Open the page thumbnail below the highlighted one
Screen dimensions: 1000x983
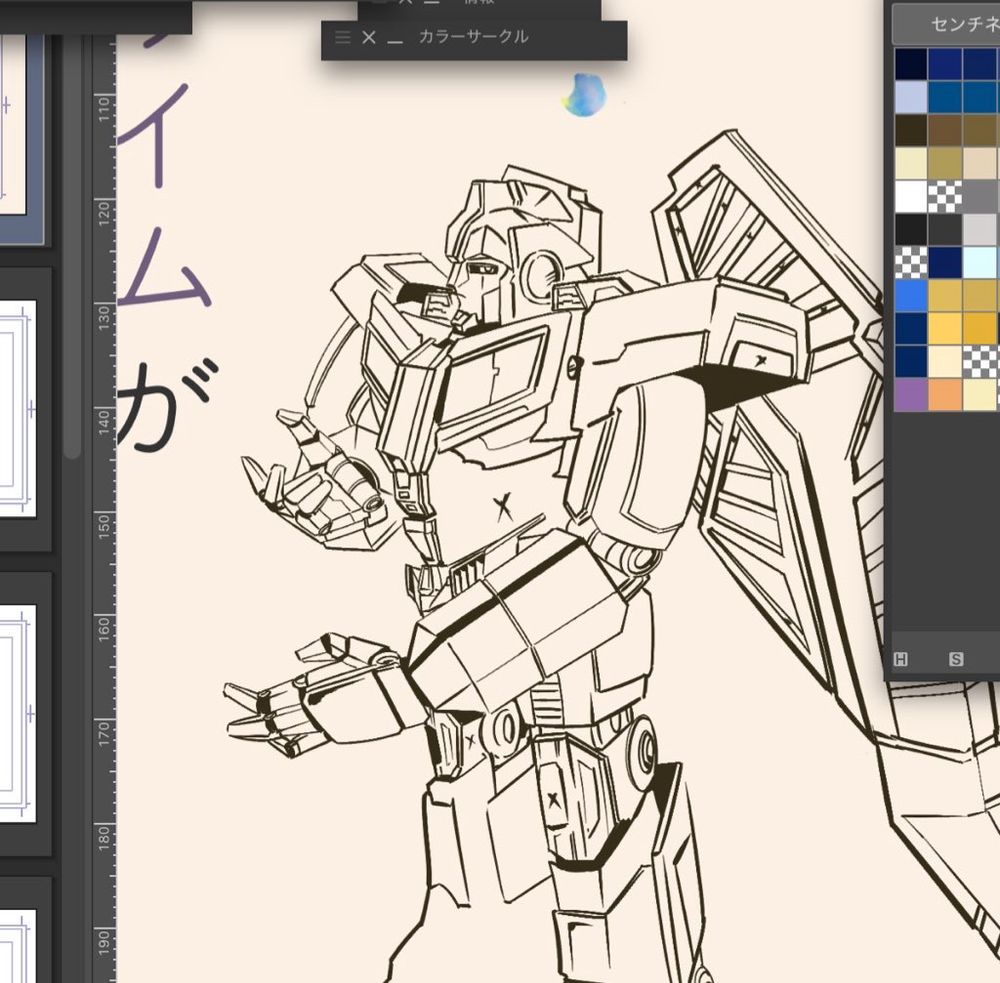coord(17,408)
